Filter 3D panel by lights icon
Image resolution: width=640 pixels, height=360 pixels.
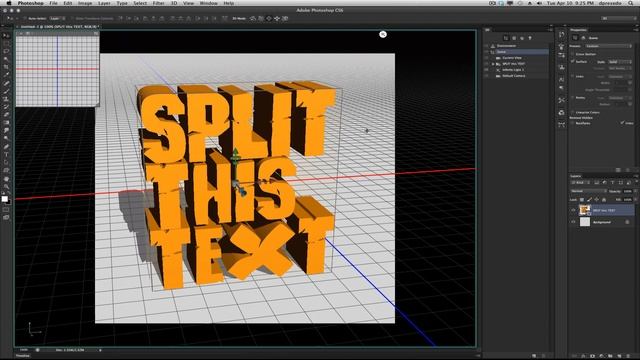point(530,38)
